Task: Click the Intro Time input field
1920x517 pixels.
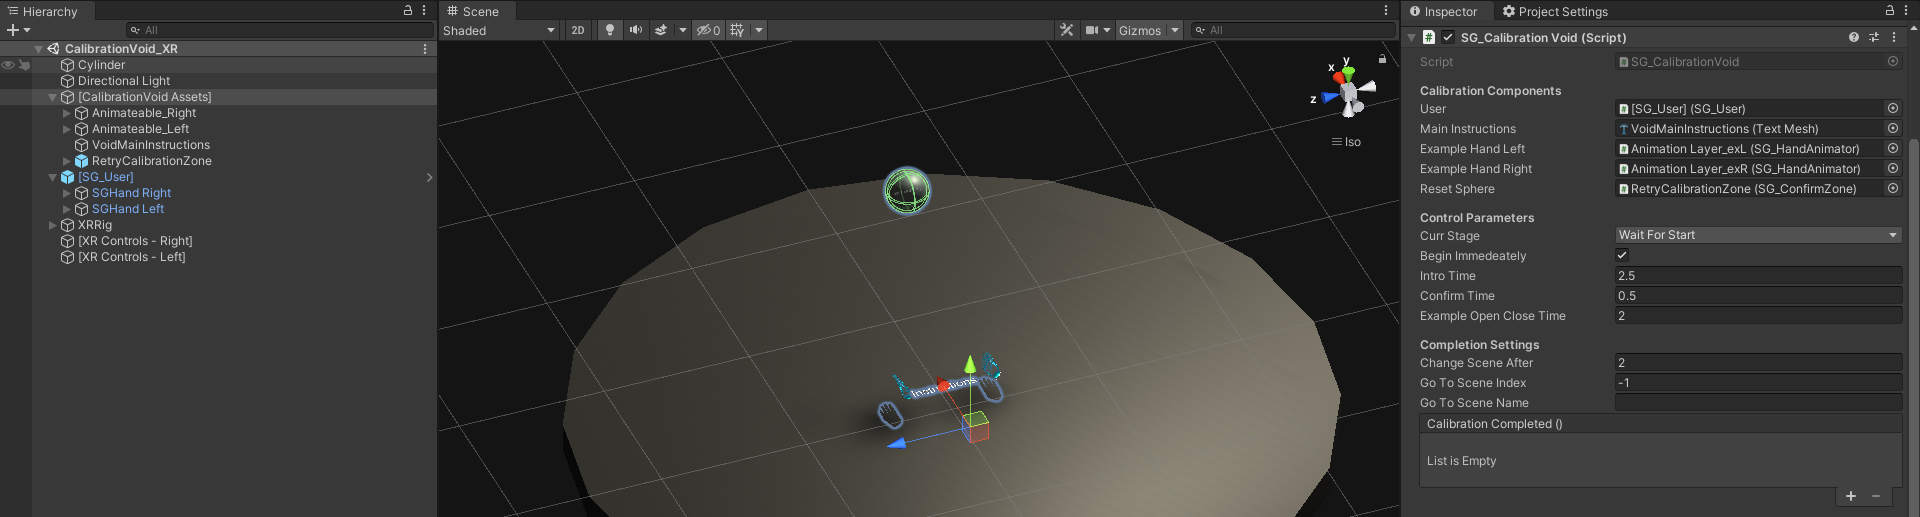Action: tap(1757, 276)
